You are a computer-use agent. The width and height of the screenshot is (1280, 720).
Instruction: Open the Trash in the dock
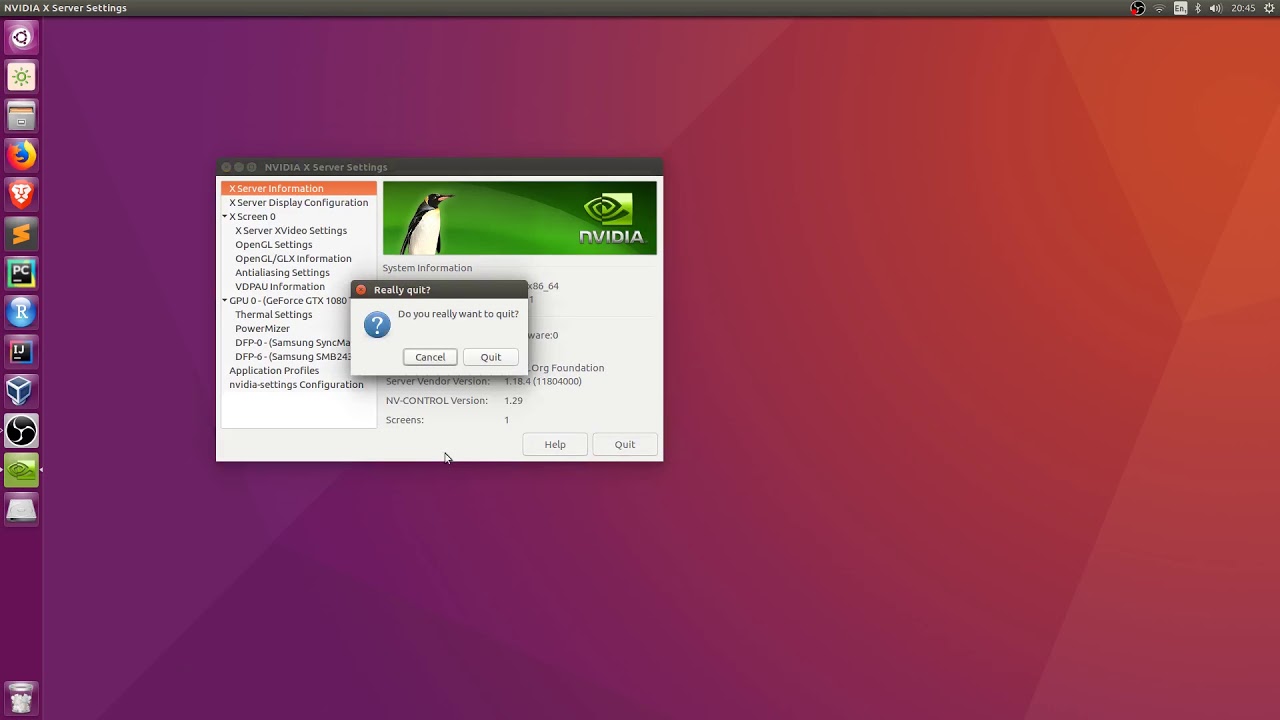[x=21, y=697]
